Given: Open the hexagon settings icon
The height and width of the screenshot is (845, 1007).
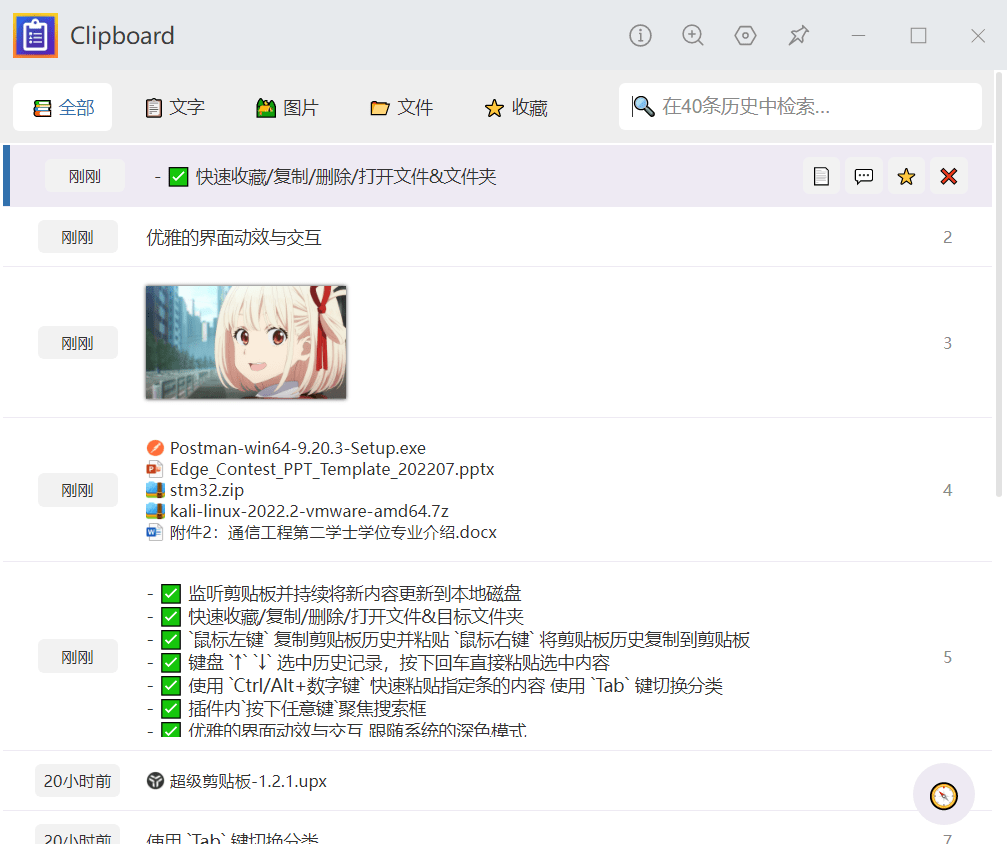Looking at the screenshot, I should 745,36.
